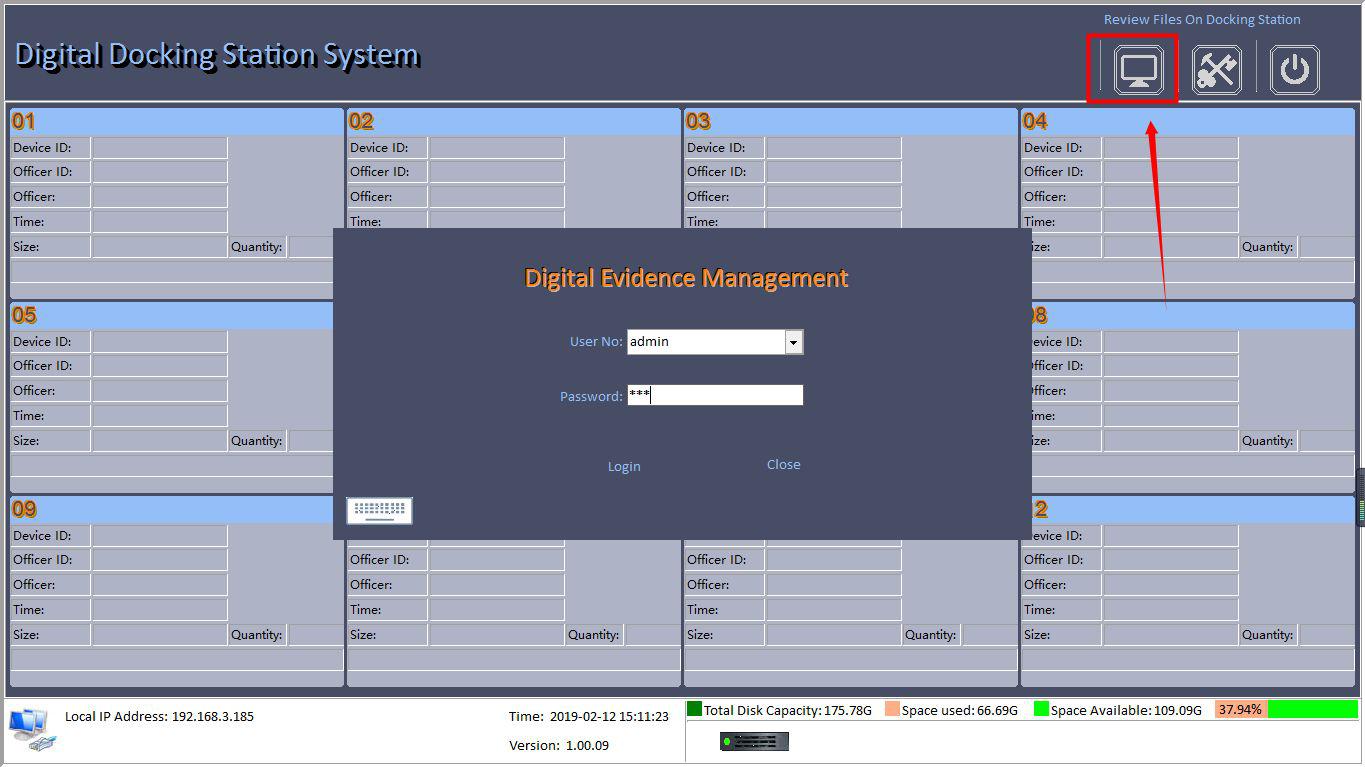Click Time field in slot 05

[x=160, y=416]
